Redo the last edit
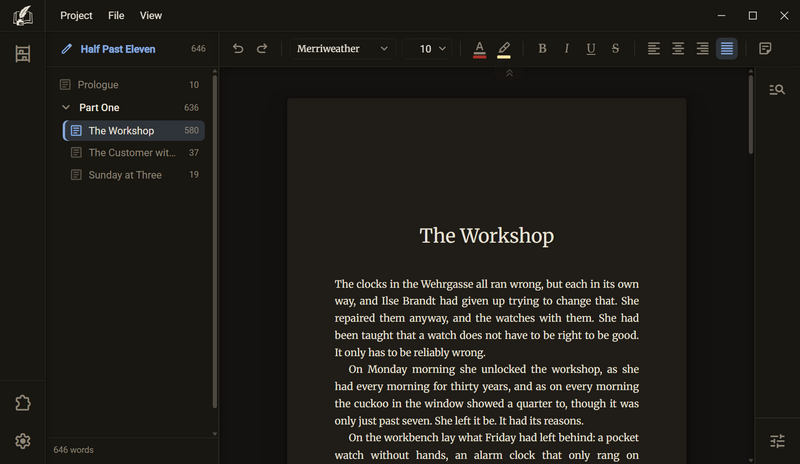The image size is (800, 464). pos(262,48)
